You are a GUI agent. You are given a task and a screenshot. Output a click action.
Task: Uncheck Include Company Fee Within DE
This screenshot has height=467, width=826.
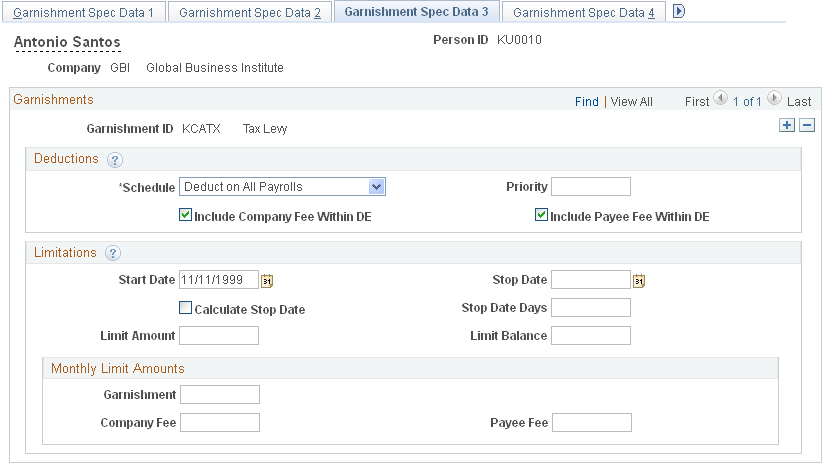(x=185, y=215)
